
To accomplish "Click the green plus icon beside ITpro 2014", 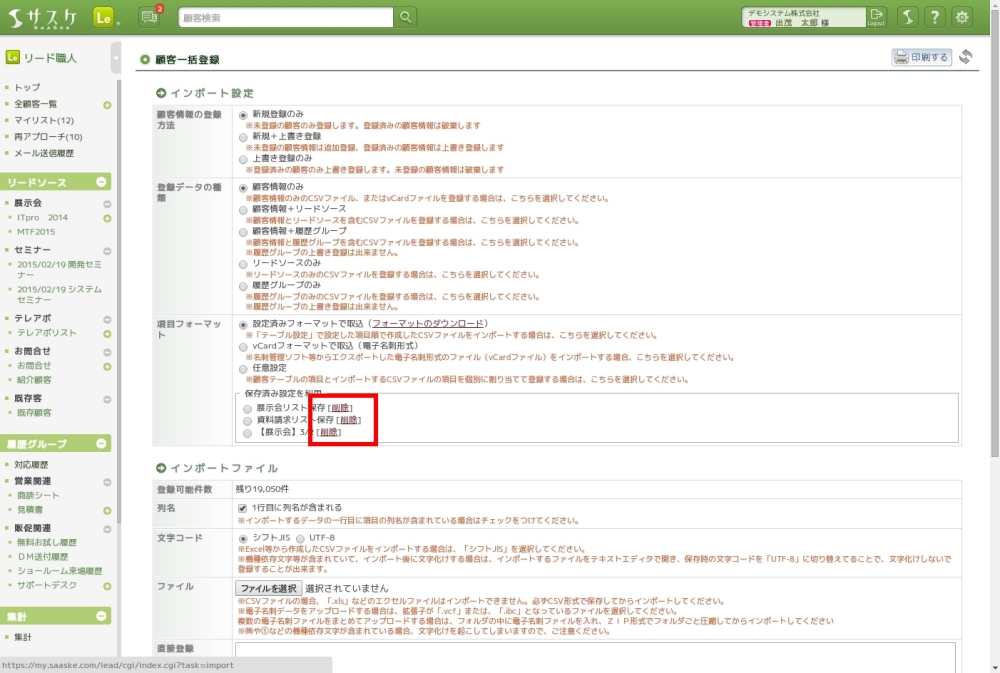I will point(107,218).
